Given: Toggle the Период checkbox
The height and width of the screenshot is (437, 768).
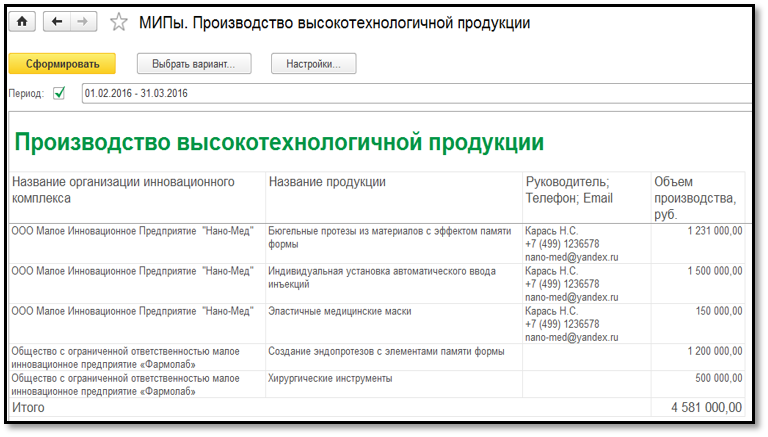Looking at the screenshot, I should tap(59, 93).
